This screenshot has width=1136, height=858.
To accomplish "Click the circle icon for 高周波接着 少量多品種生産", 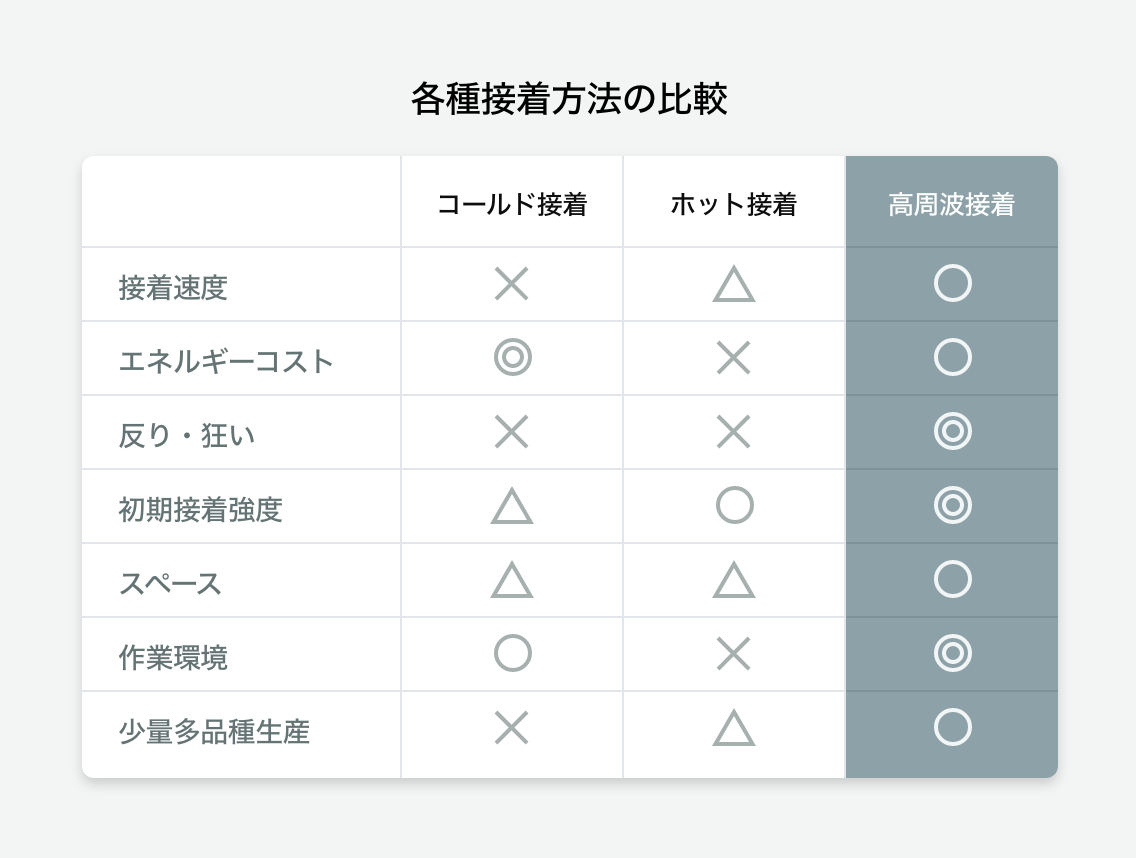I will click(952, 727).
